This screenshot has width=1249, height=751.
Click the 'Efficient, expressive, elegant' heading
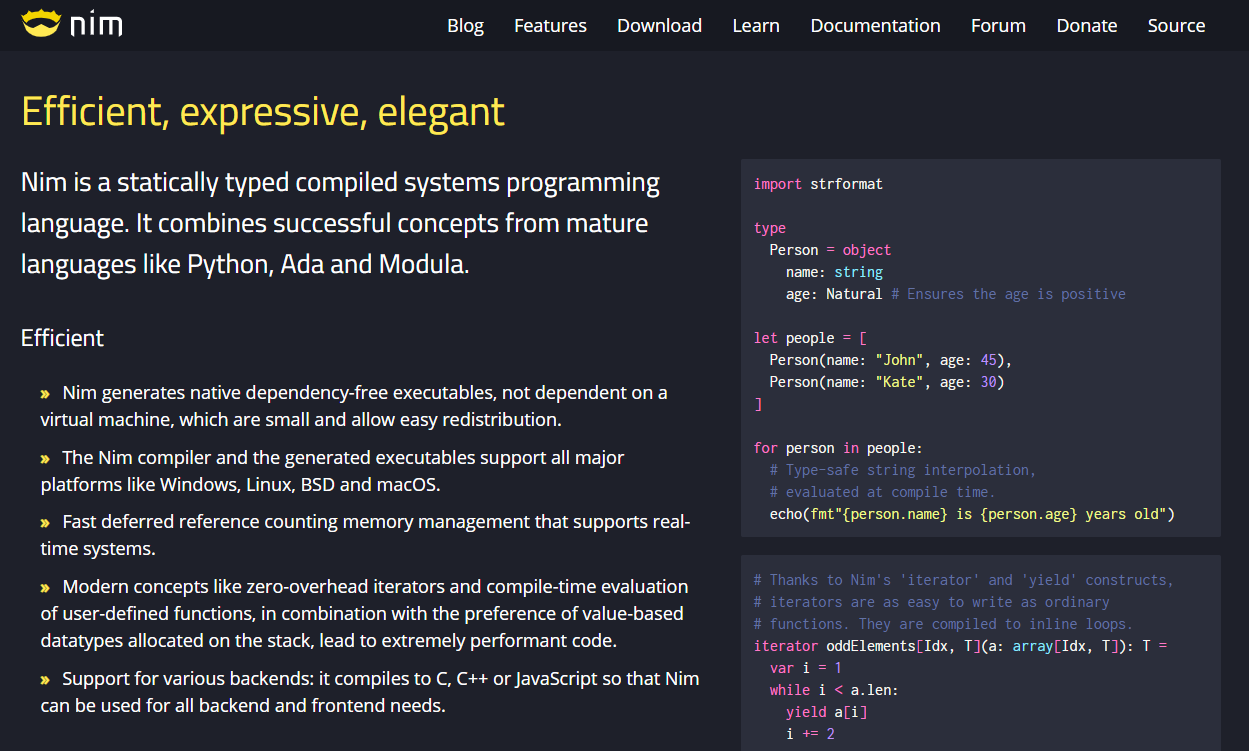coord(263,112)
